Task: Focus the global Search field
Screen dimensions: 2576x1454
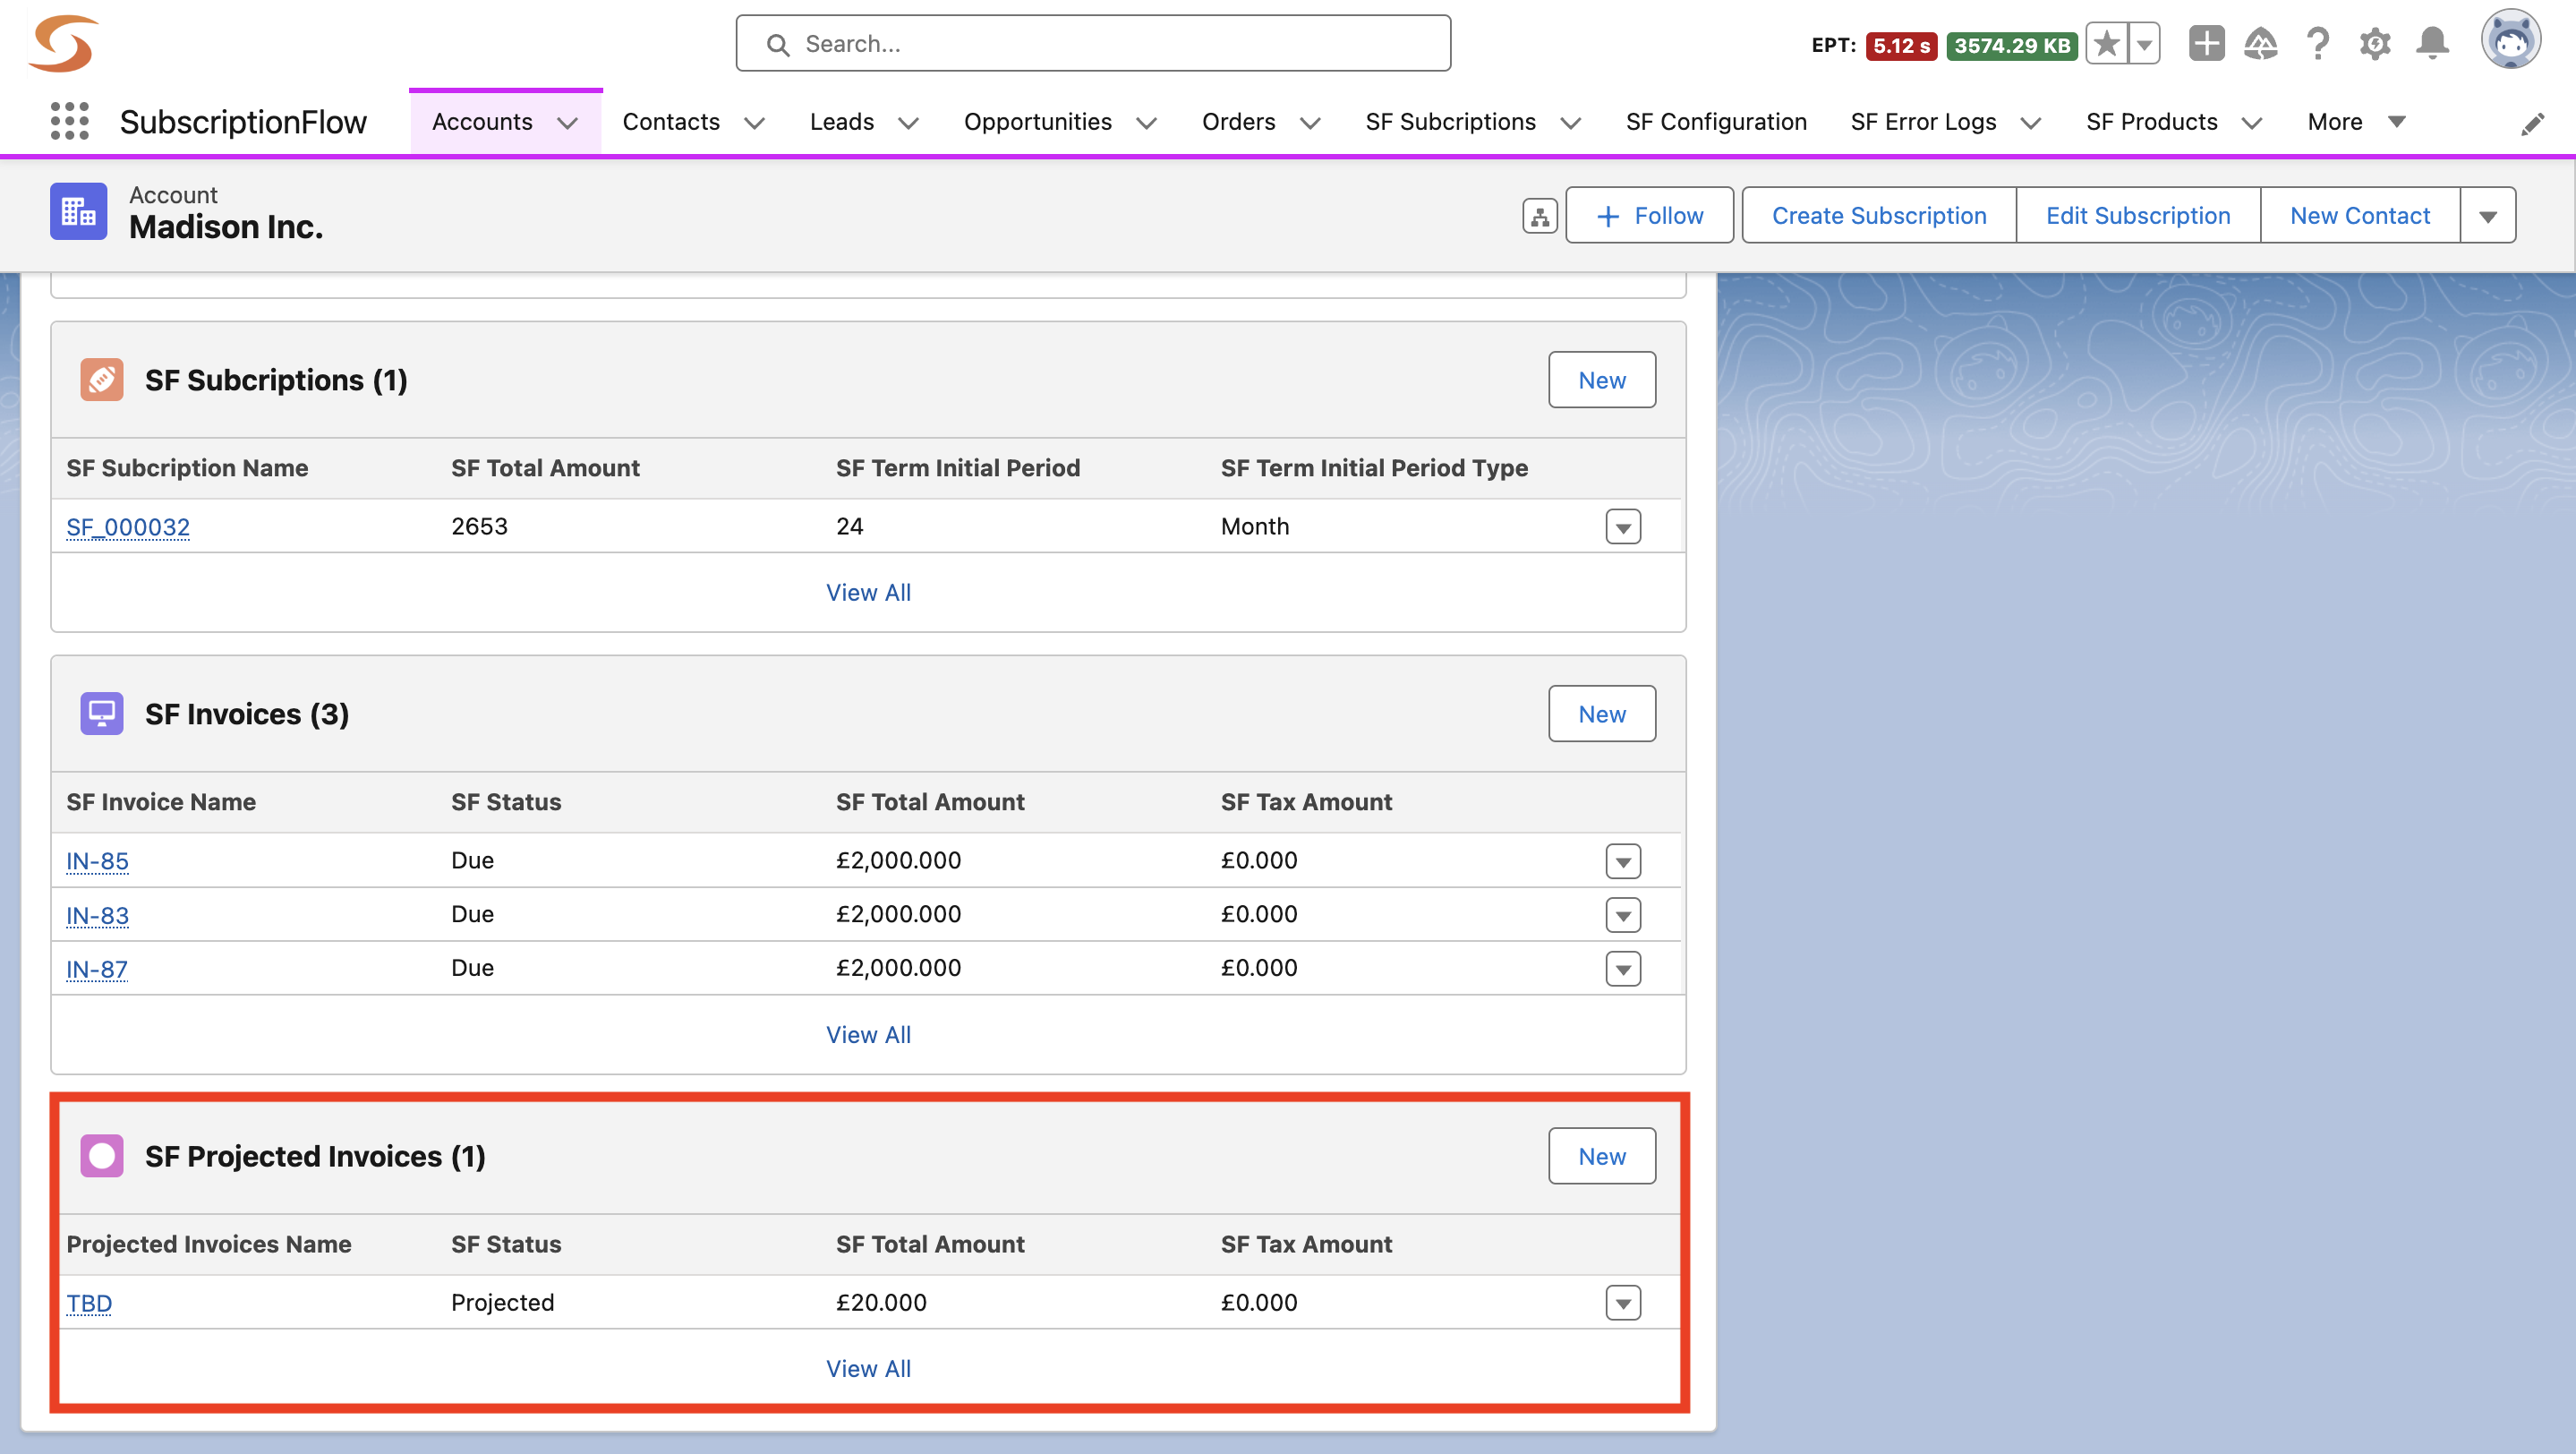Action: [x=1093, y=44]
